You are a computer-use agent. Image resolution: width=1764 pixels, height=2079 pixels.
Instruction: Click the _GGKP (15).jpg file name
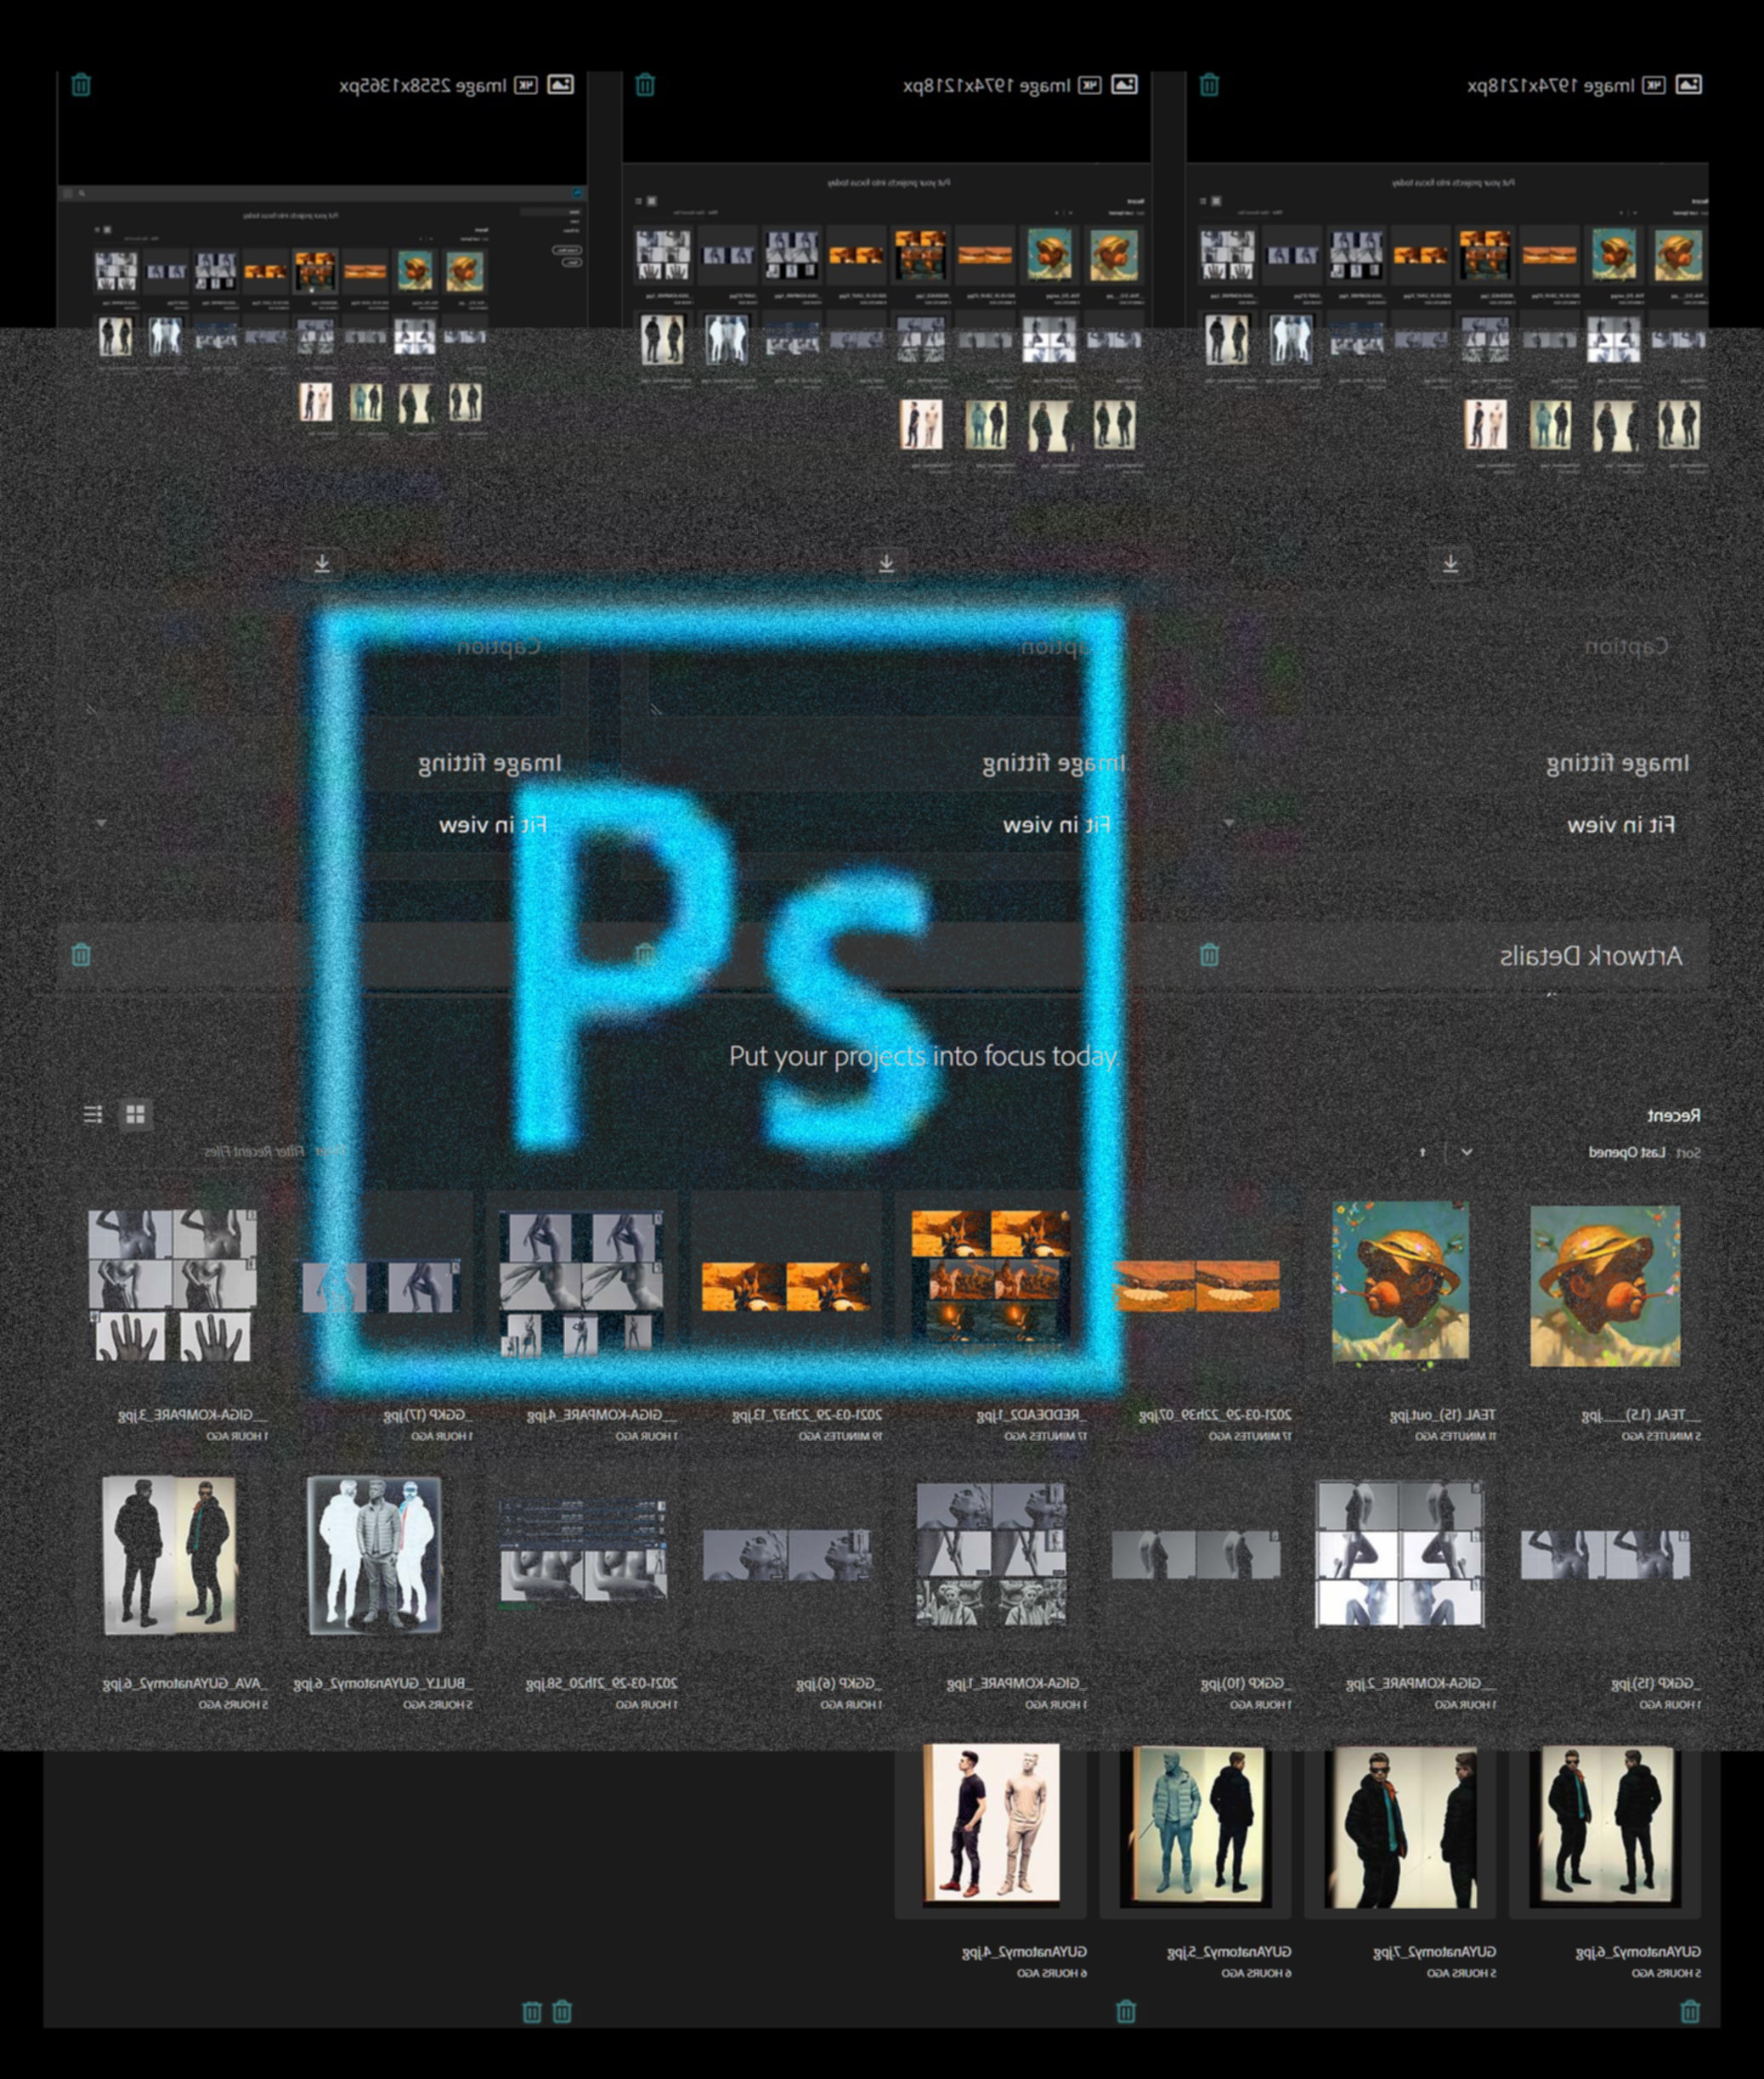click(1656, 1684)
